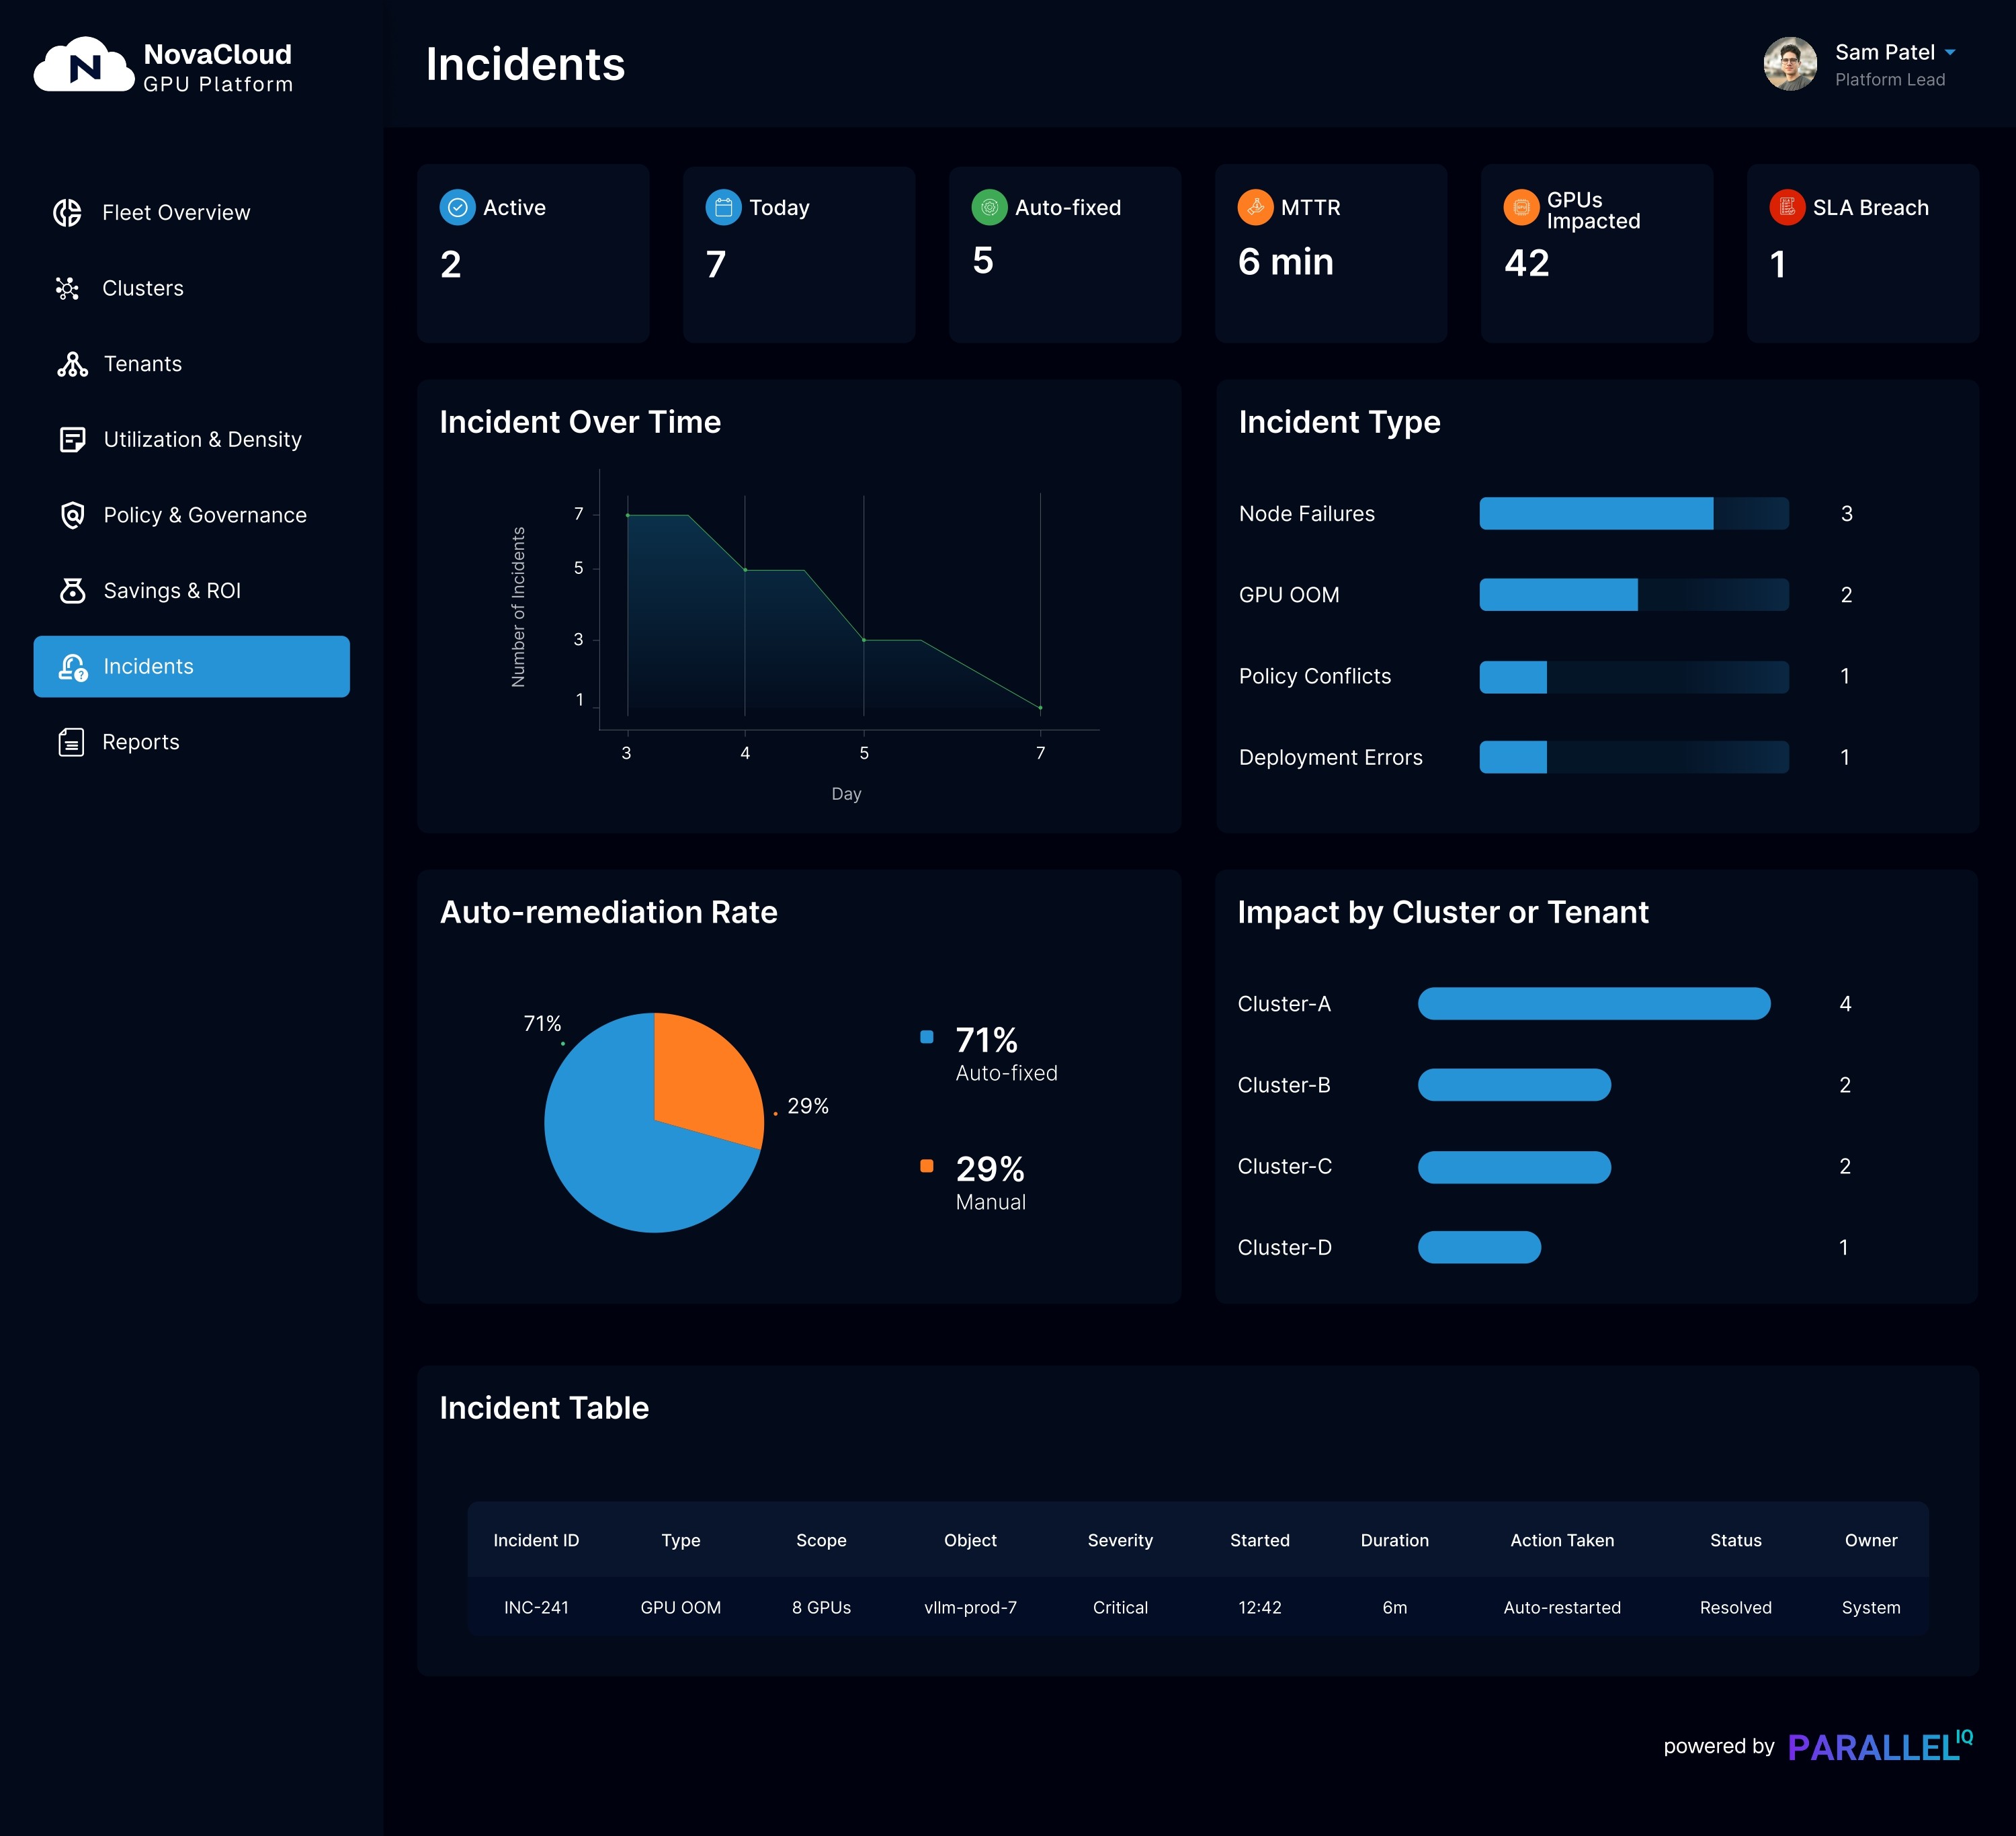Viewport: 2016px width, 1836px height.
Task: Expand the Sam Patel account dropdown arrow
Action: tap(1950, 52)
